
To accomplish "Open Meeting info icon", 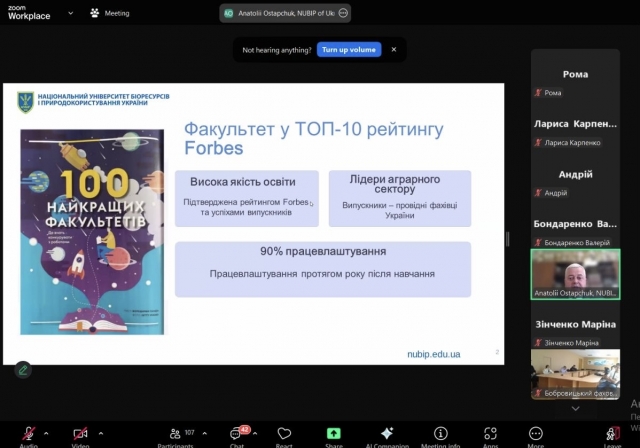I will 440,433.
